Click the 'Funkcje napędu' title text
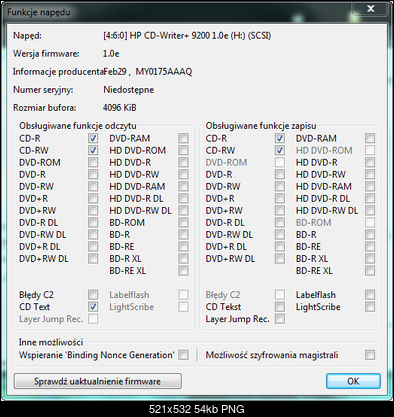Screen dimensions: 394x417 [x=39, y=12]
